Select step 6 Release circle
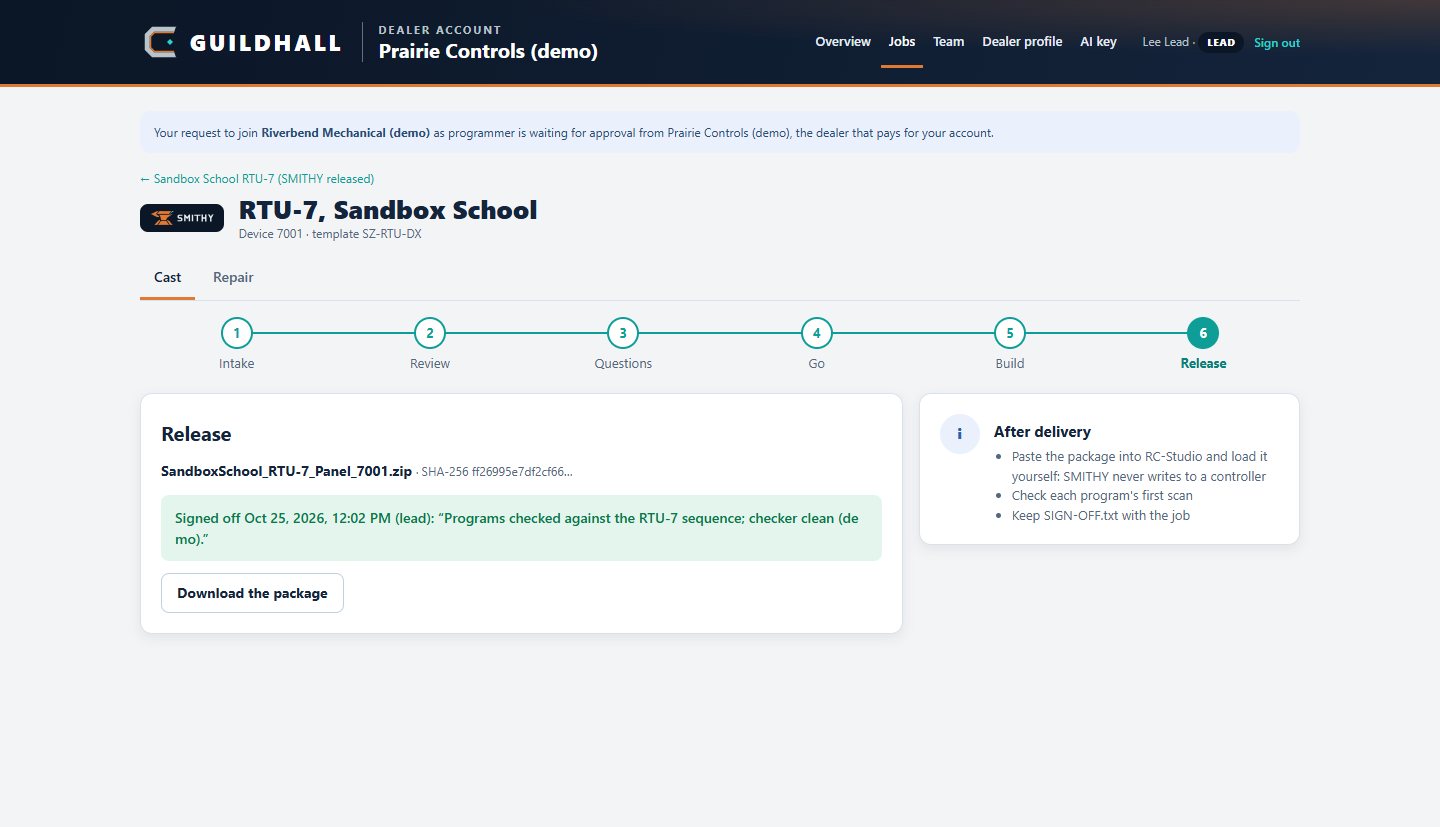The image size is (1440, 827). point(1203,334)
